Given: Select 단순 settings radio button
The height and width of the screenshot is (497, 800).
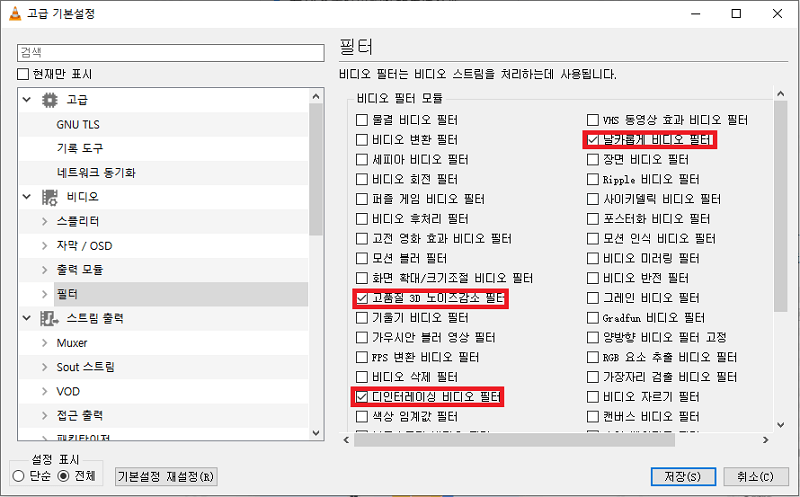Looking at the screenshot, I should coord(19,476).
